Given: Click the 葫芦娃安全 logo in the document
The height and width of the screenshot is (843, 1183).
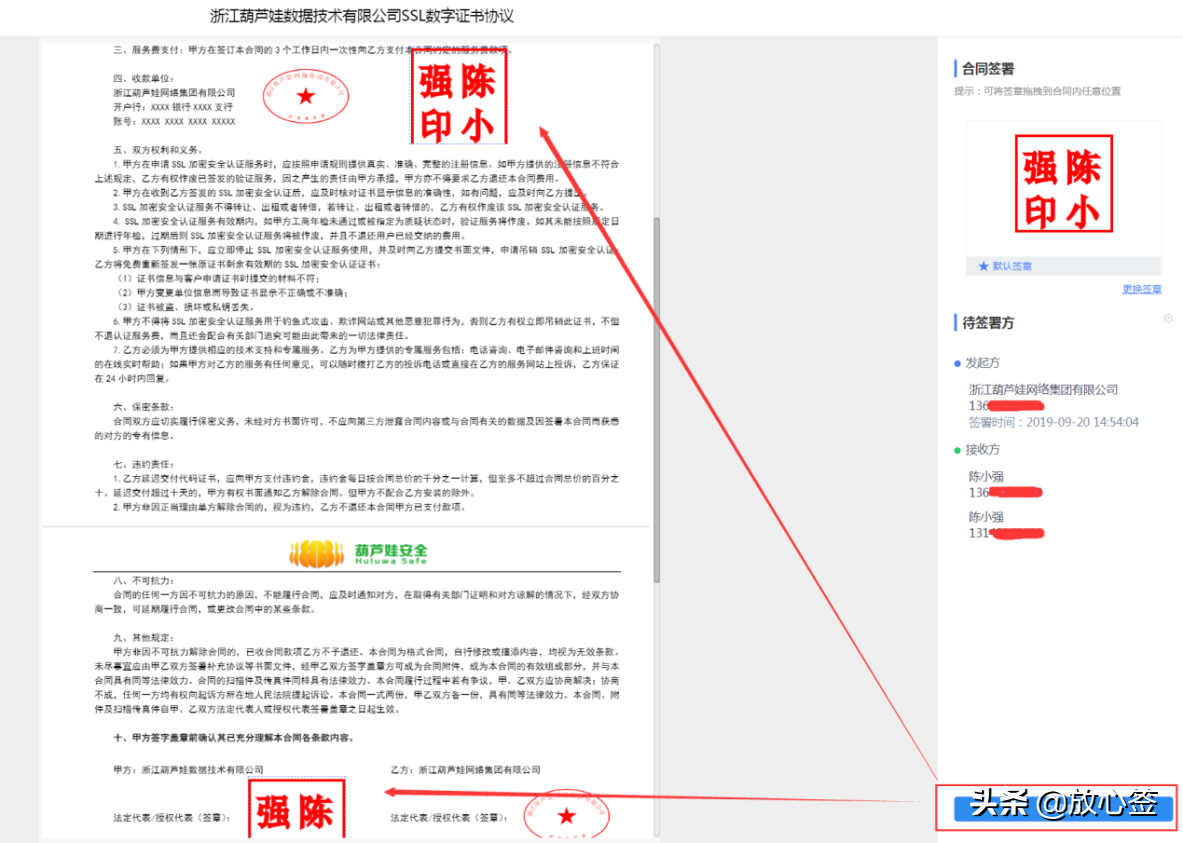Looking at the screenshot, I should (358, 553).
